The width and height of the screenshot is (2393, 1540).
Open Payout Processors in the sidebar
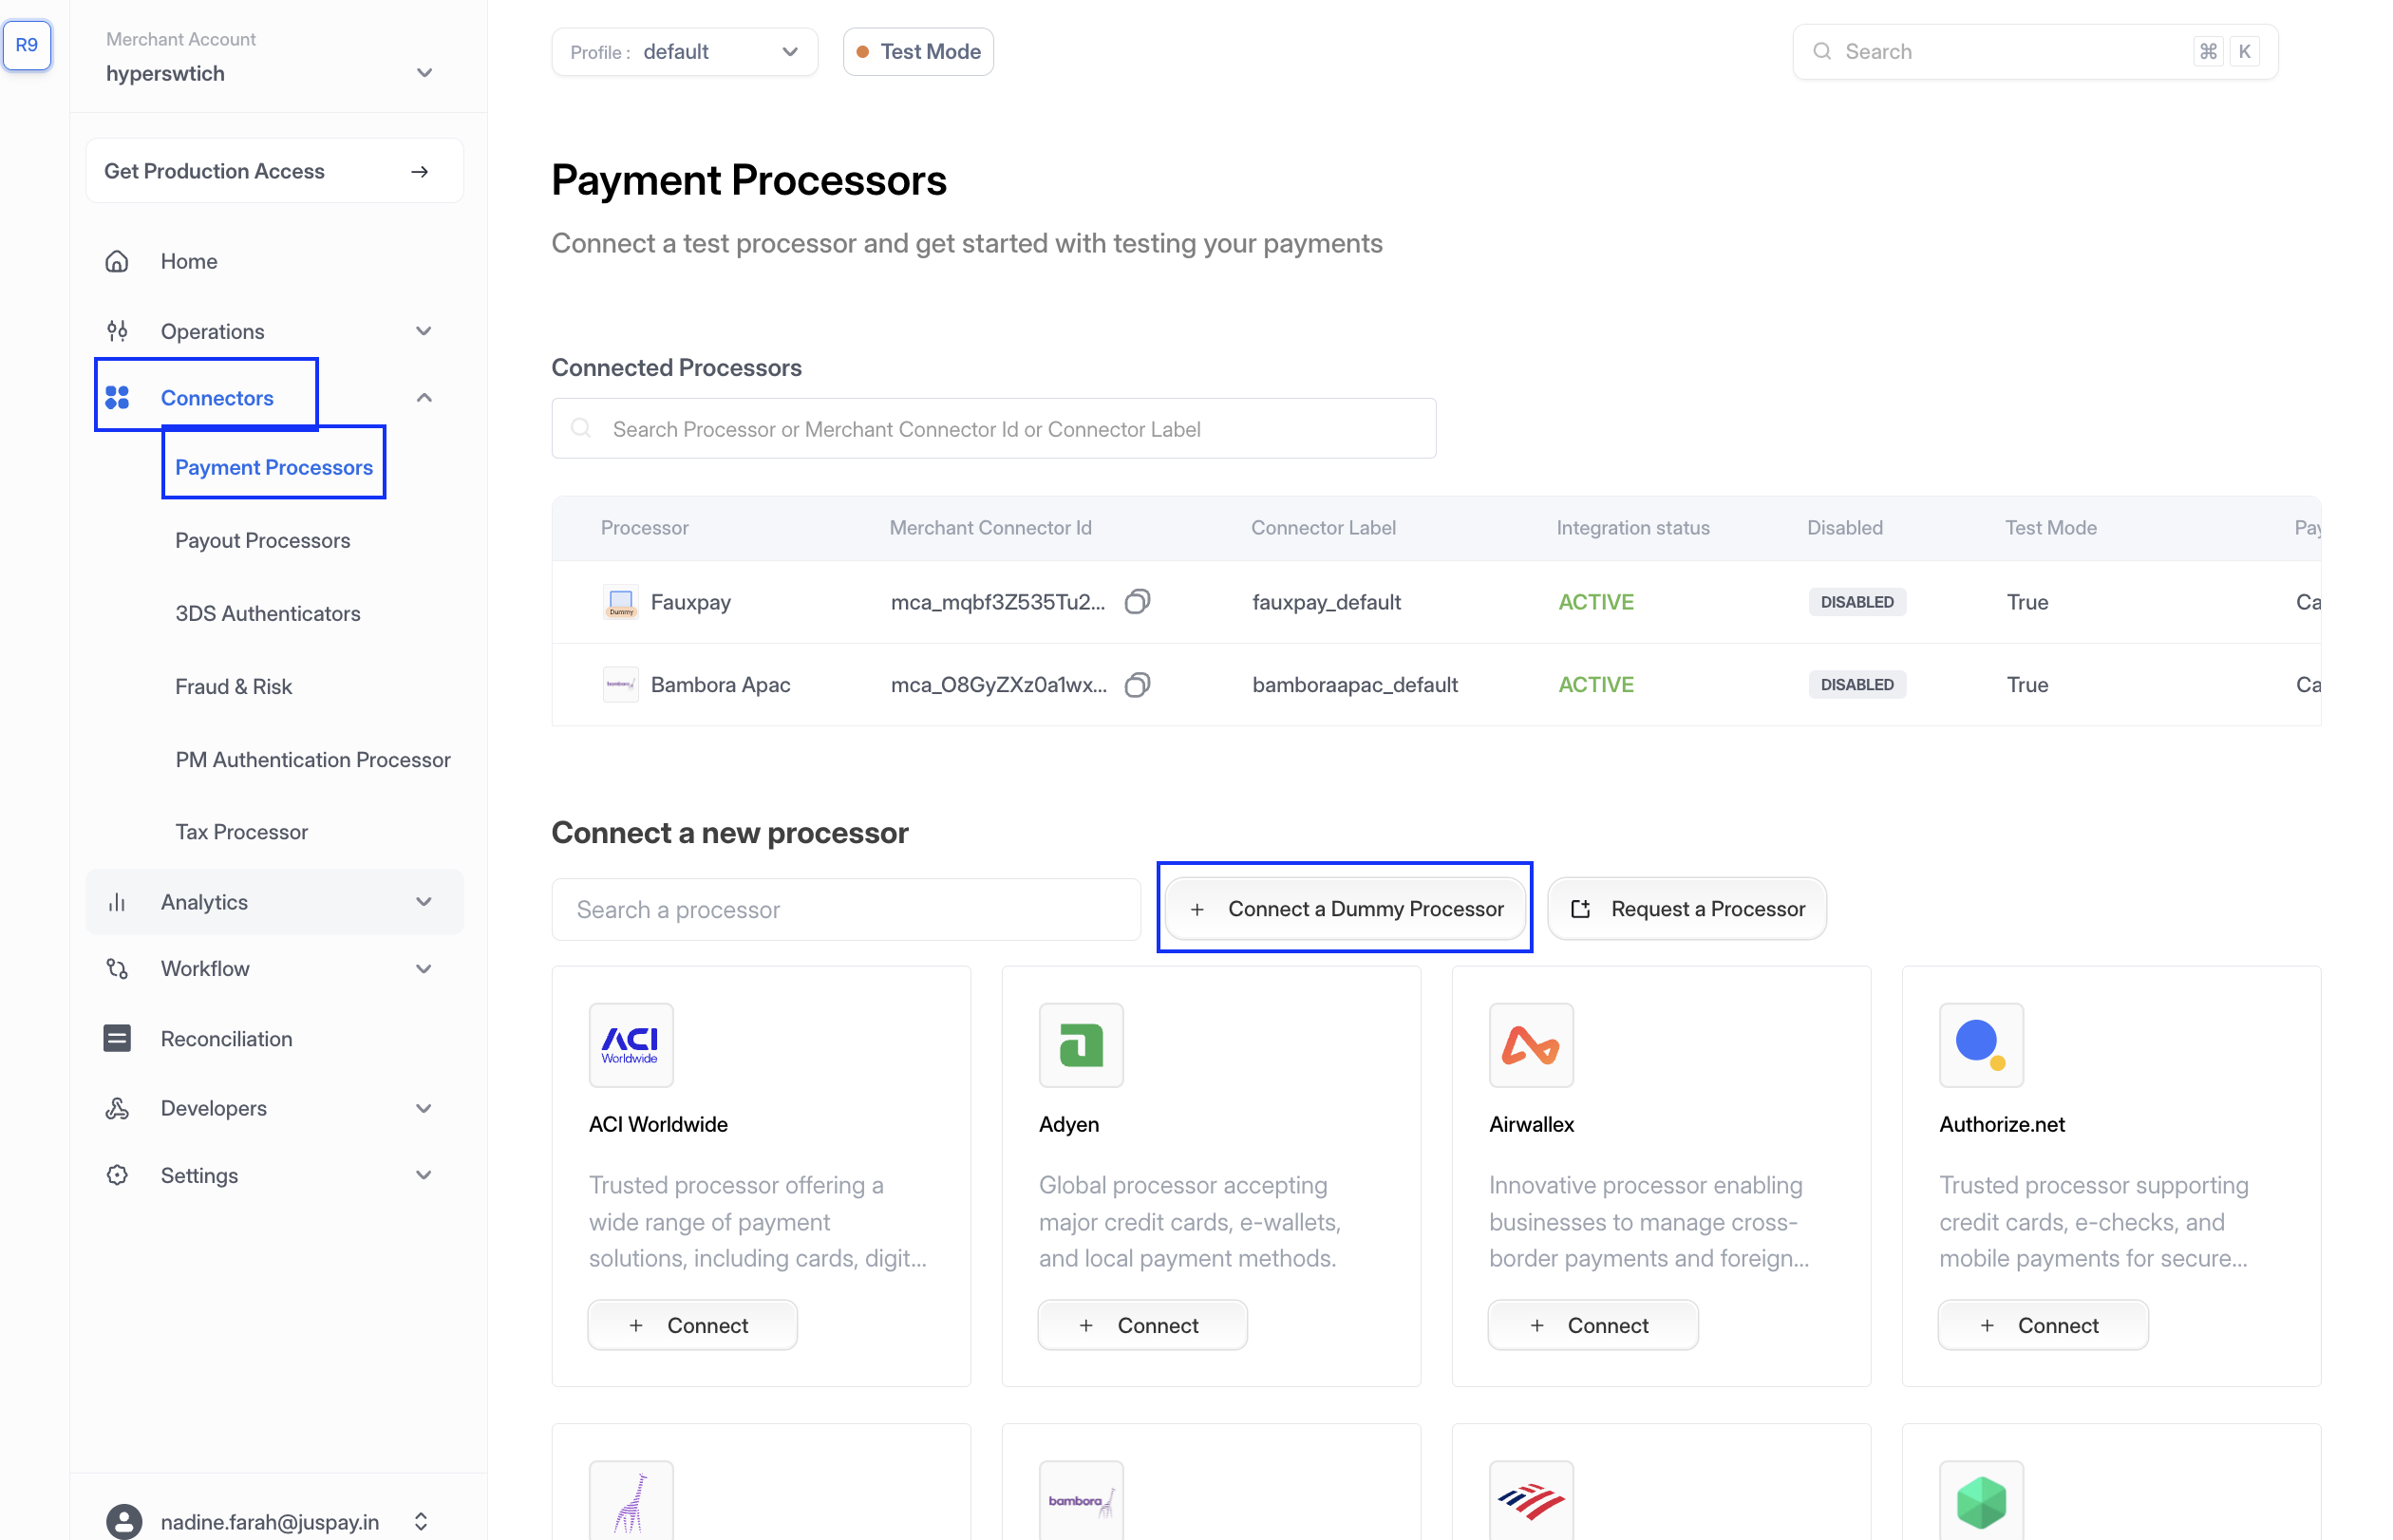(x=262, y=540)
